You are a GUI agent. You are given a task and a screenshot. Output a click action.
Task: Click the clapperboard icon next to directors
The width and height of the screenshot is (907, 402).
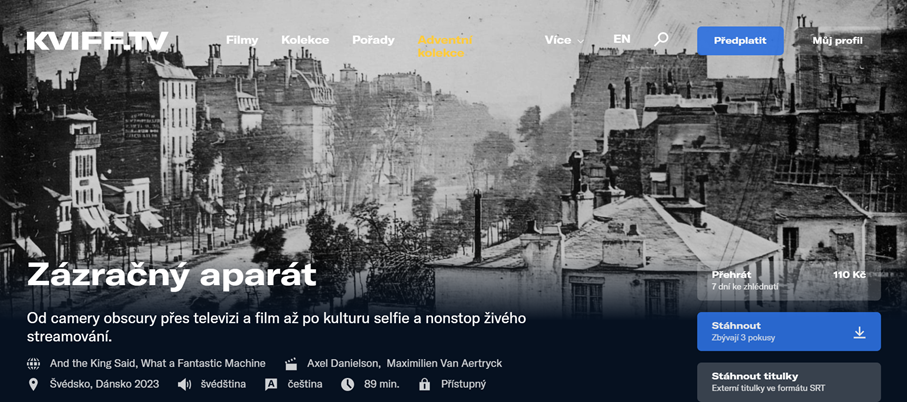291,364
